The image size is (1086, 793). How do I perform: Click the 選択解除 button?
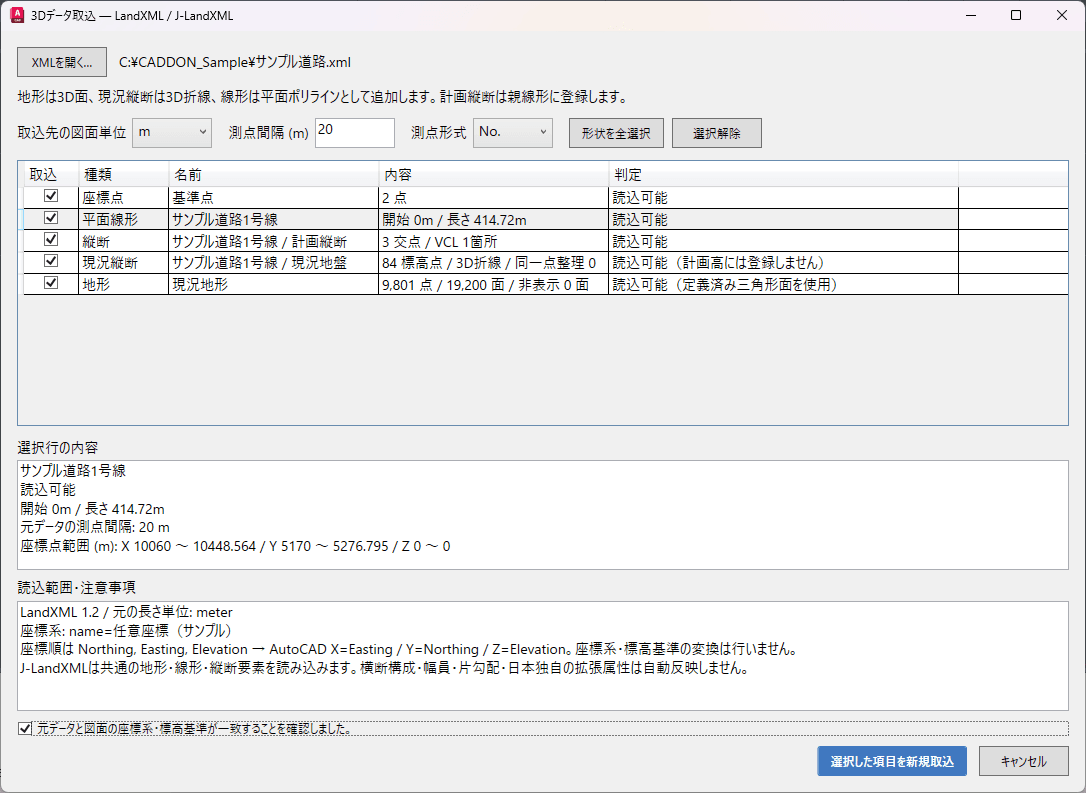pos(717,133)
